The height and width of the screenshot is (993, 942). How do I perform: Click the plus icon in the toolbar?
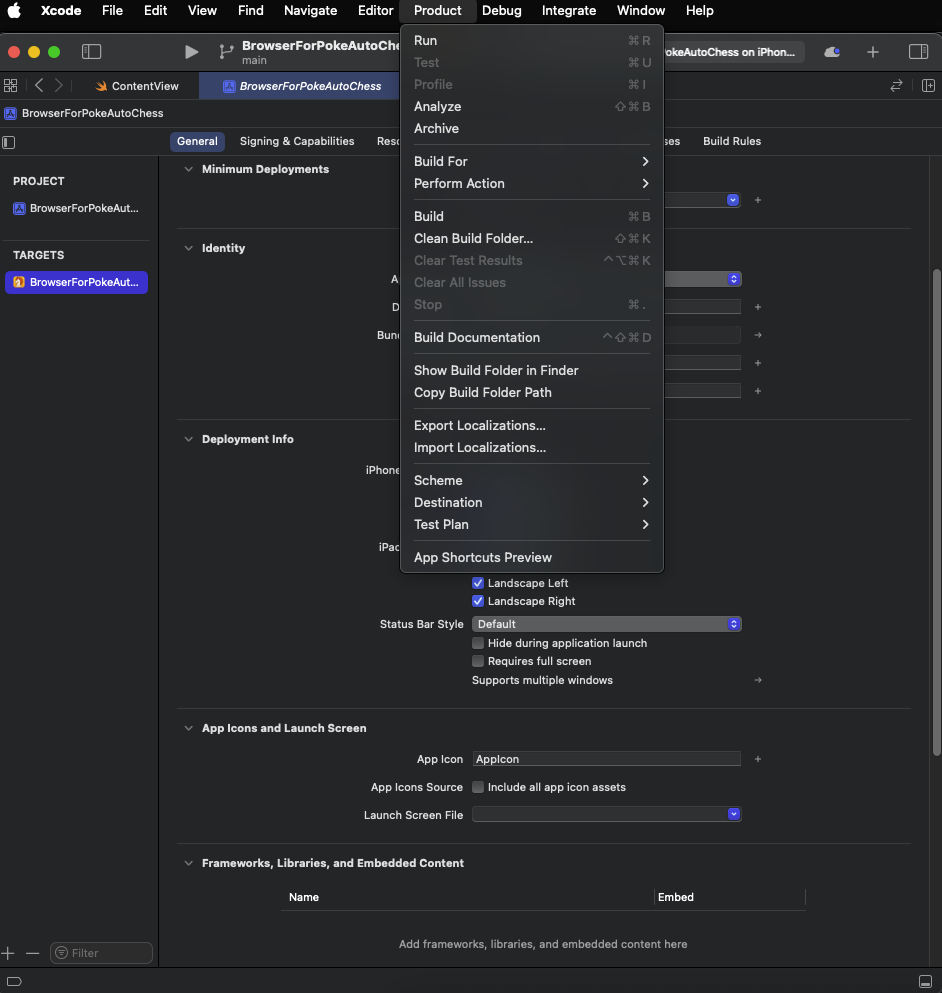point(873,52)
